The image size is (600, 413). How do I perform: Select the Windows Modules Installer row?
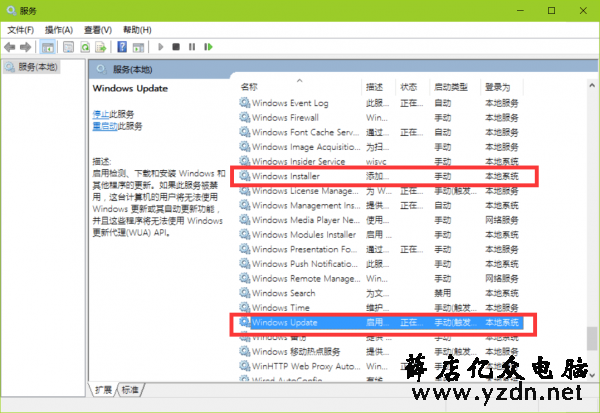[379, 234]
